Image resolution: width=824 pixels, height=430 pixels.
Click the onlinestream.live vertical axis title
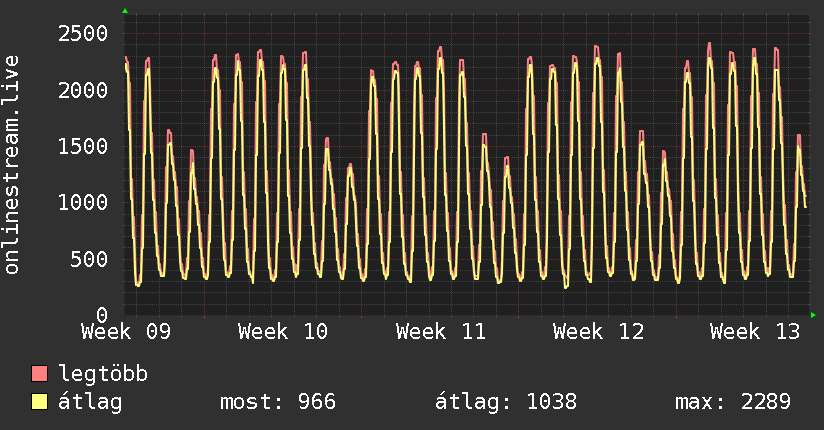tap(12, 165)
